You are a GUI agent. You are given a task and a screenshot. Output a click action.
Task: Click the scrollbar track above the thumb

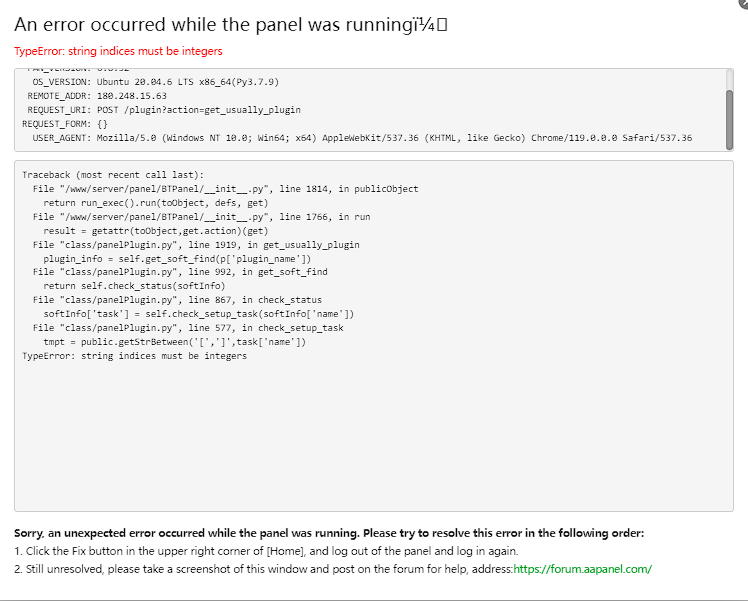(729, 79)
